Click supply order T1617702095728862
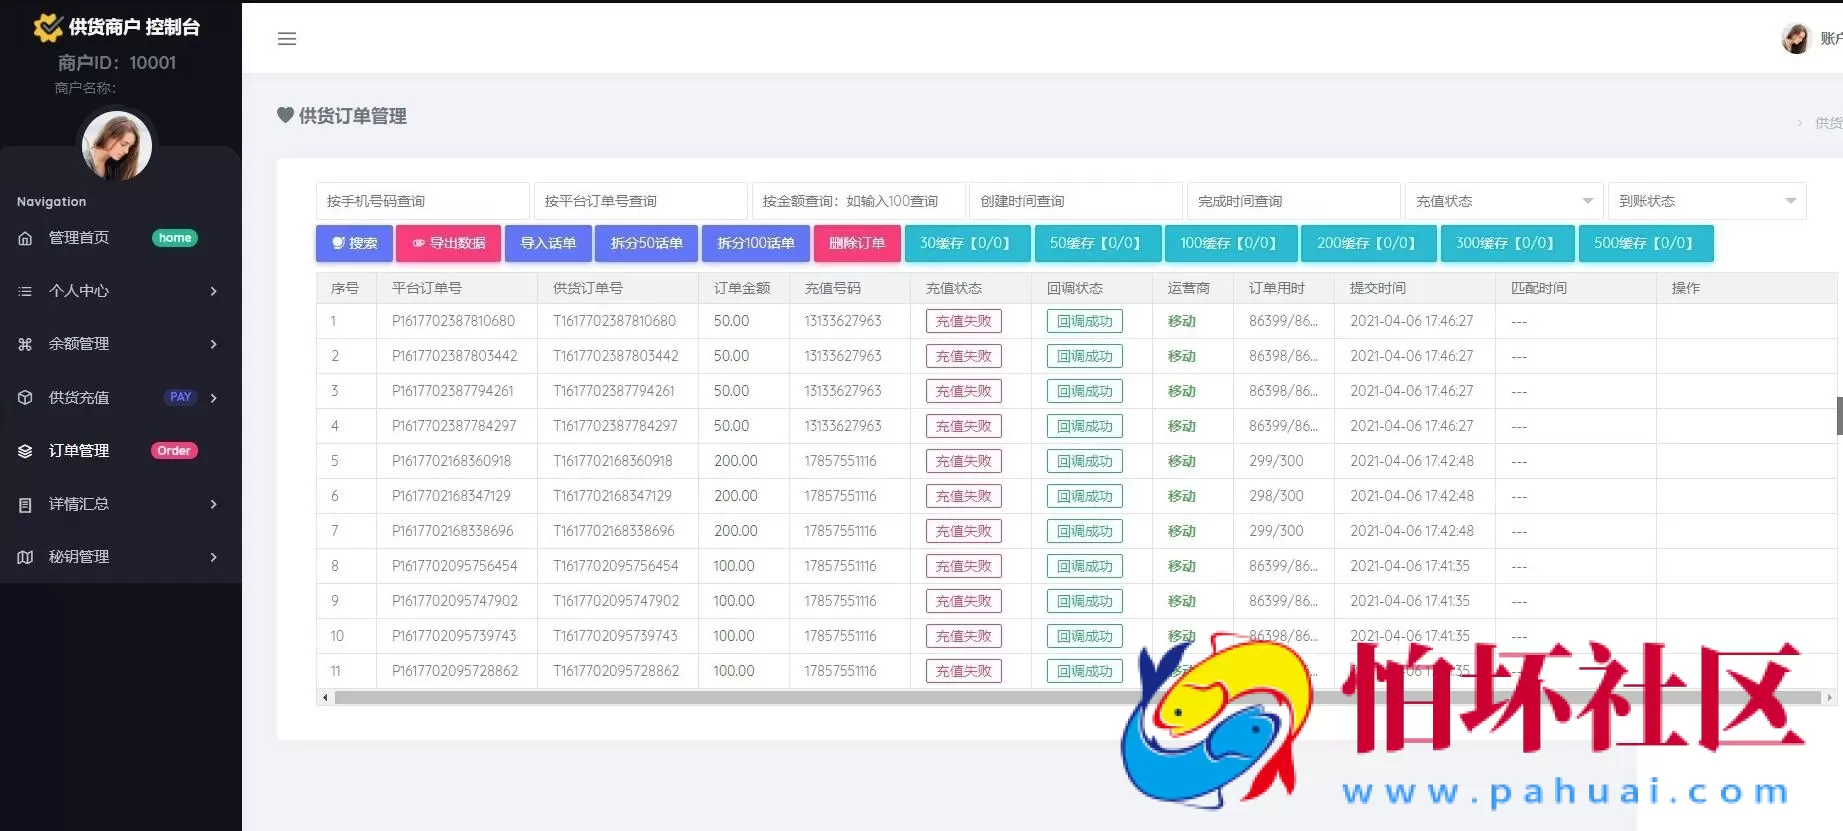The image size is (1843, 831). click(x=616, y=671)
